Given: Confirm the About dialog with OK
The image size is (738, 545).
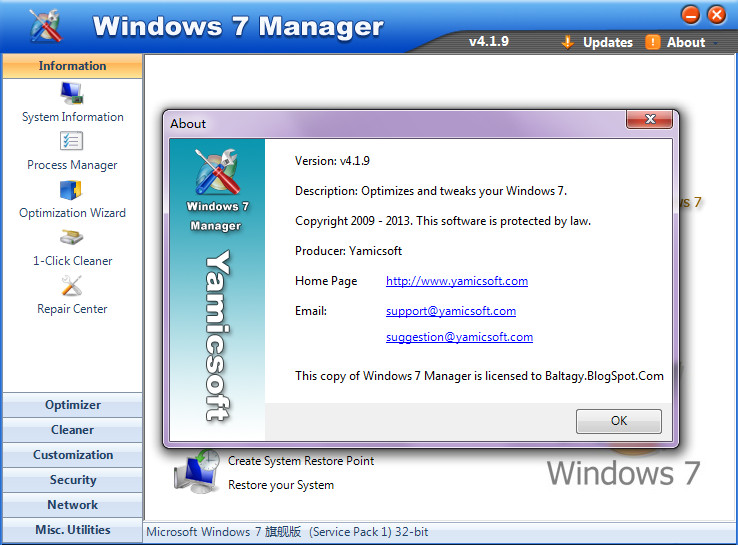Looking at the screenshot, I should 618,421.
